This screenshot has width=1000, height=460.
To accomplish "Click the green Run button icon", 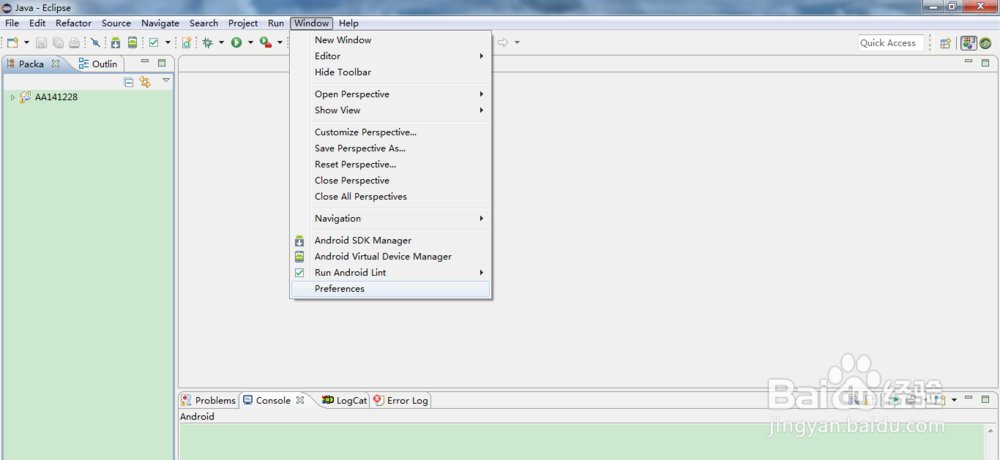I will 237,43.
